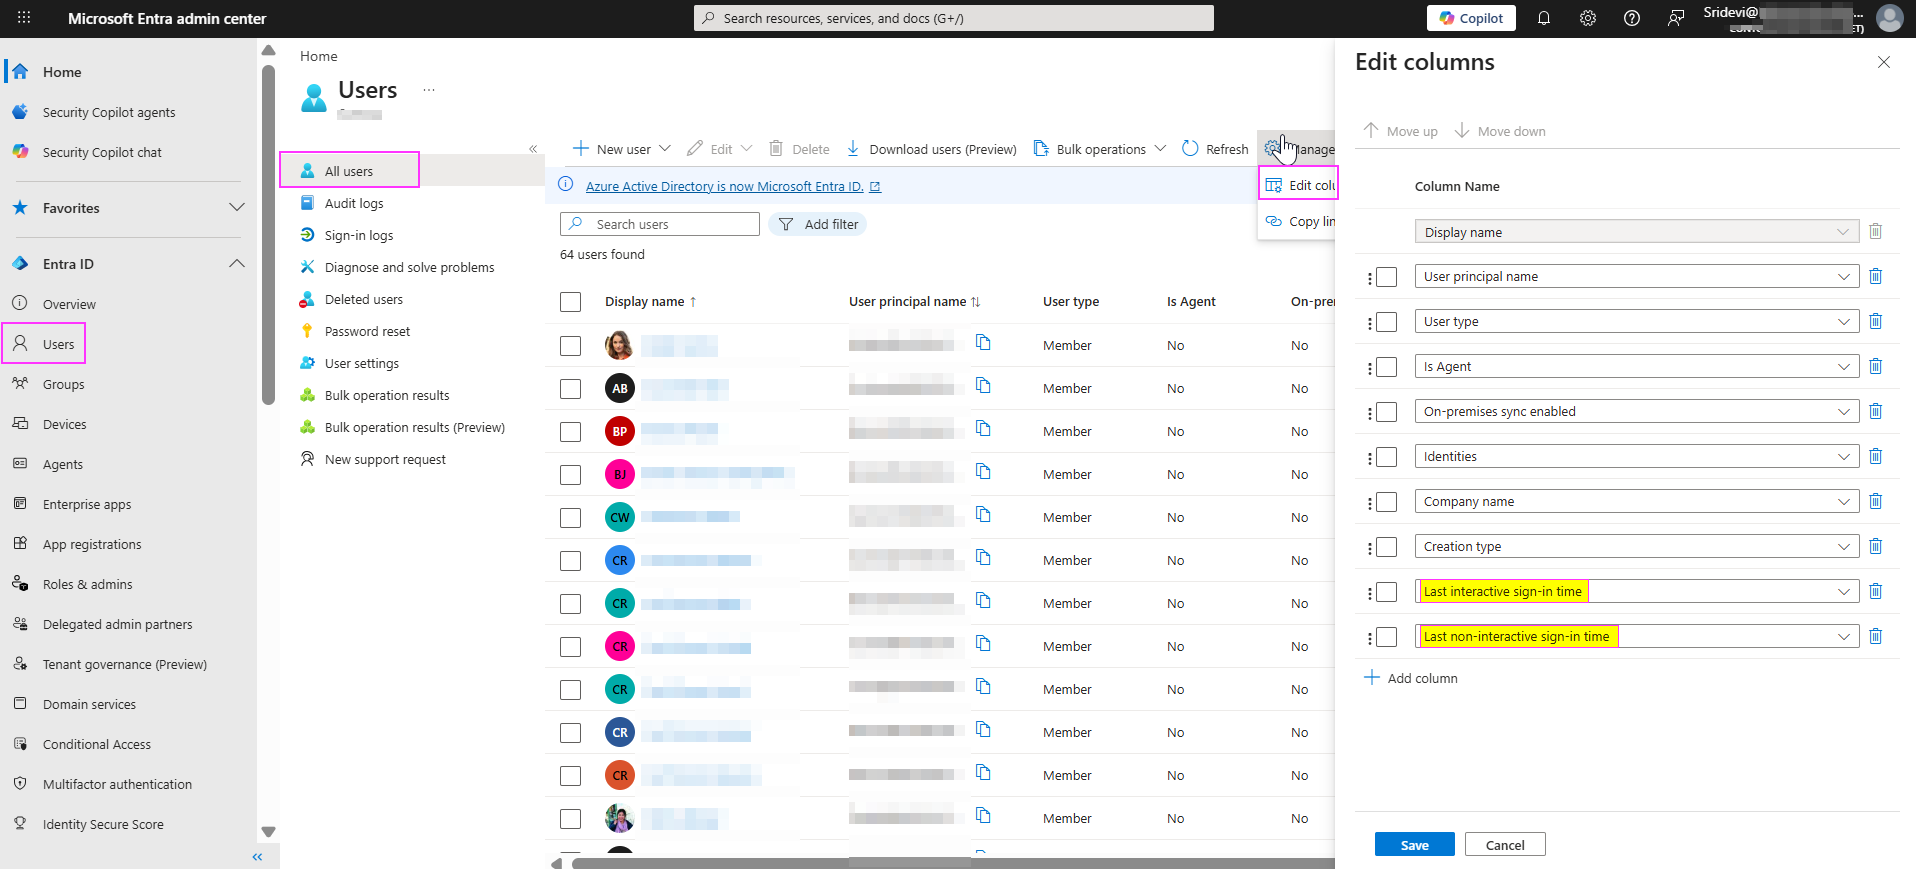Select all users with header checkbox
The height and width of the screenshot is (869, 1916).
pos(571,302)
